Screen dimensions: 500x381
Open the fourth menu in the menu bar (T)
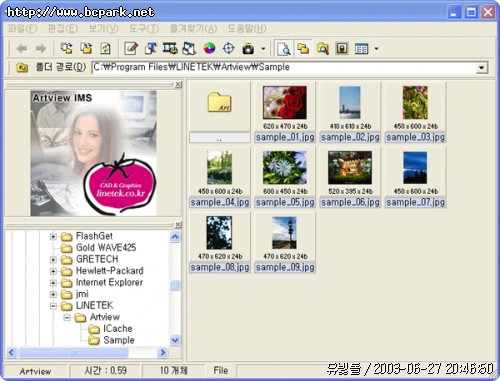coord(144,29)
